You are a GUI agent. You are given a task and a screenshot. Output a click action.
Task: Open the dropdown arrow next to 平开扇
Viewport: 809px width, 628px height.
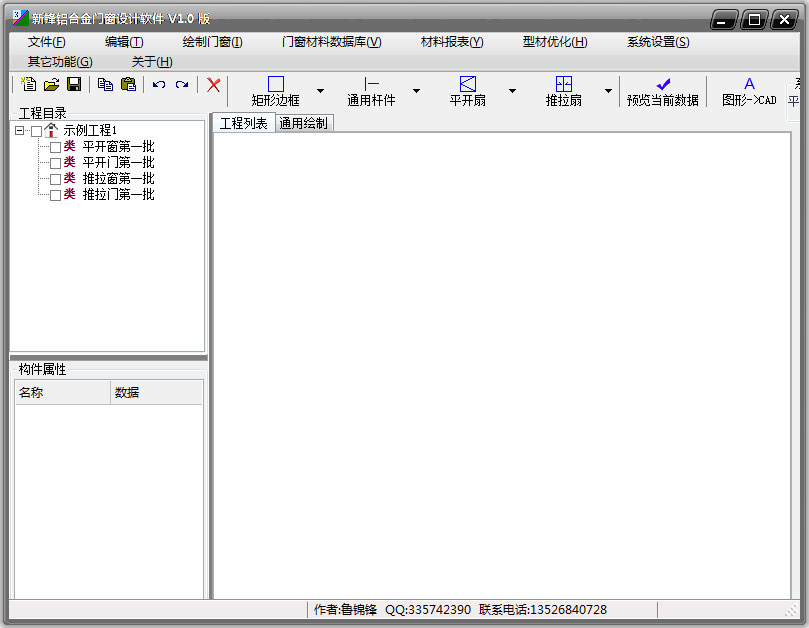[x=512, y=91]
